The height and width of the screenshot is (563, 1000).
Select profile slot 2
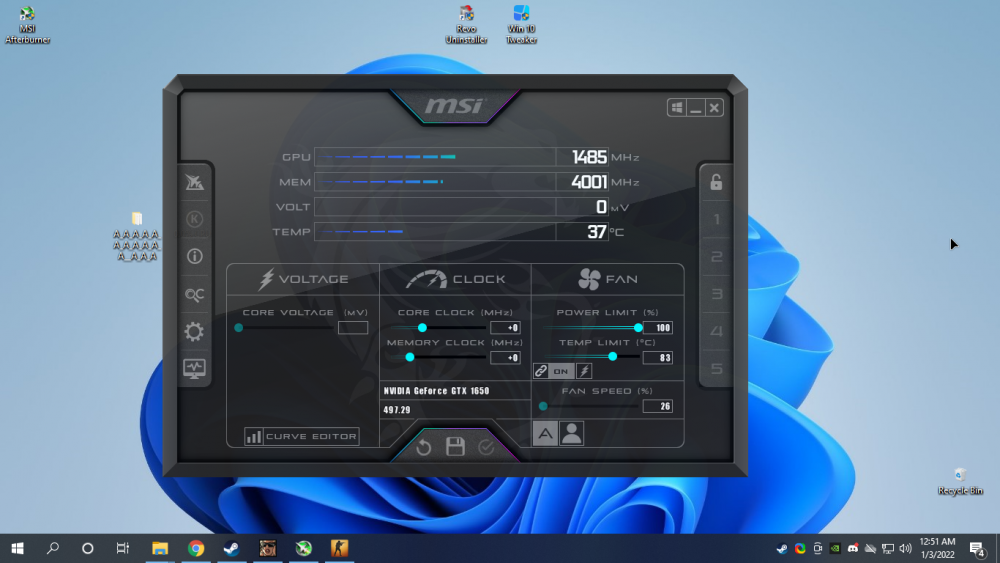coord(716,256)
